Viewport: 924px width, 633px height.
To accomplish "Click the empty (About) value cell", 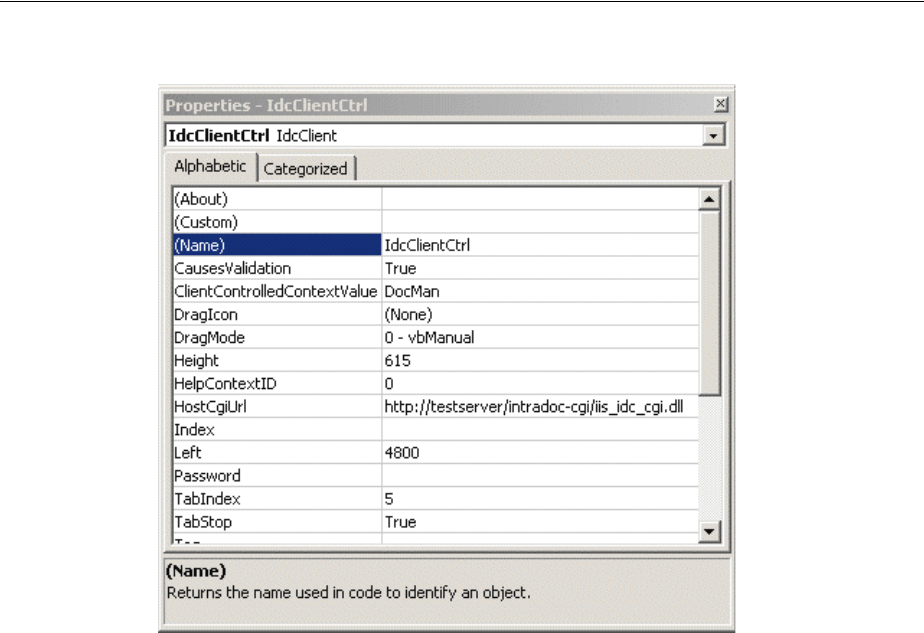I will point(540,199).
